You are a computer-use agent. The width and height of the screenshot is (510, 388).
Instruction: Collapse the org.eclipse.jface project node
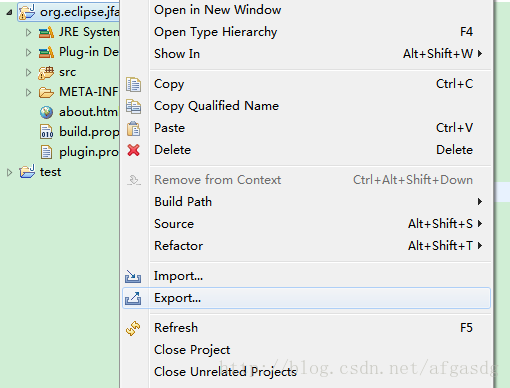pos(9,12)
